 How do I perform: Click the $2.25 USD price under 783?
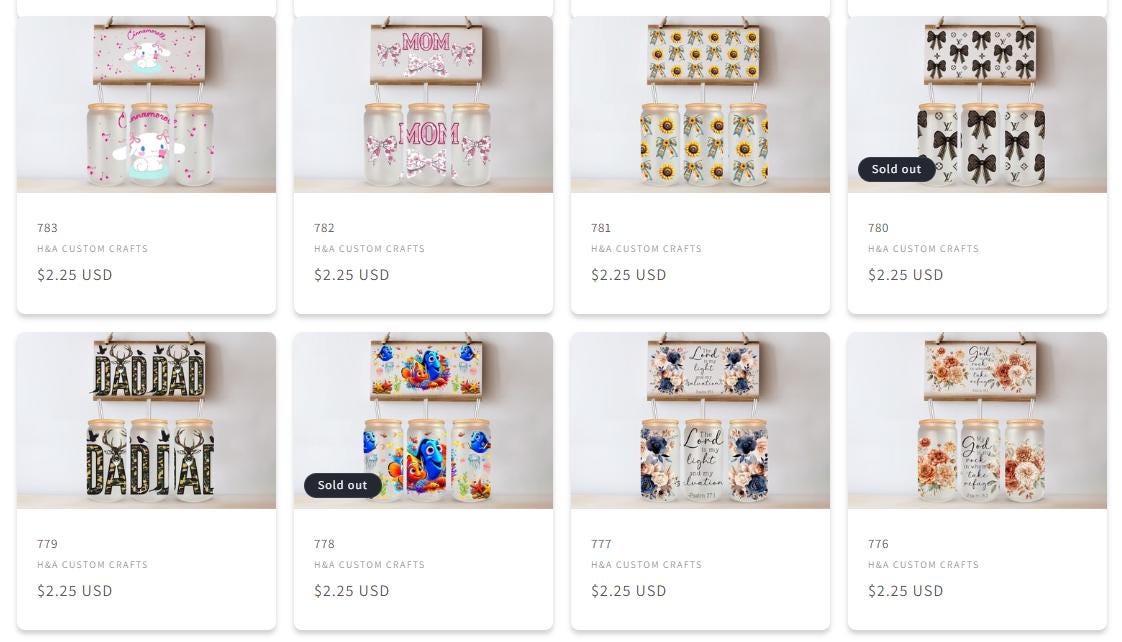(74, 275)
